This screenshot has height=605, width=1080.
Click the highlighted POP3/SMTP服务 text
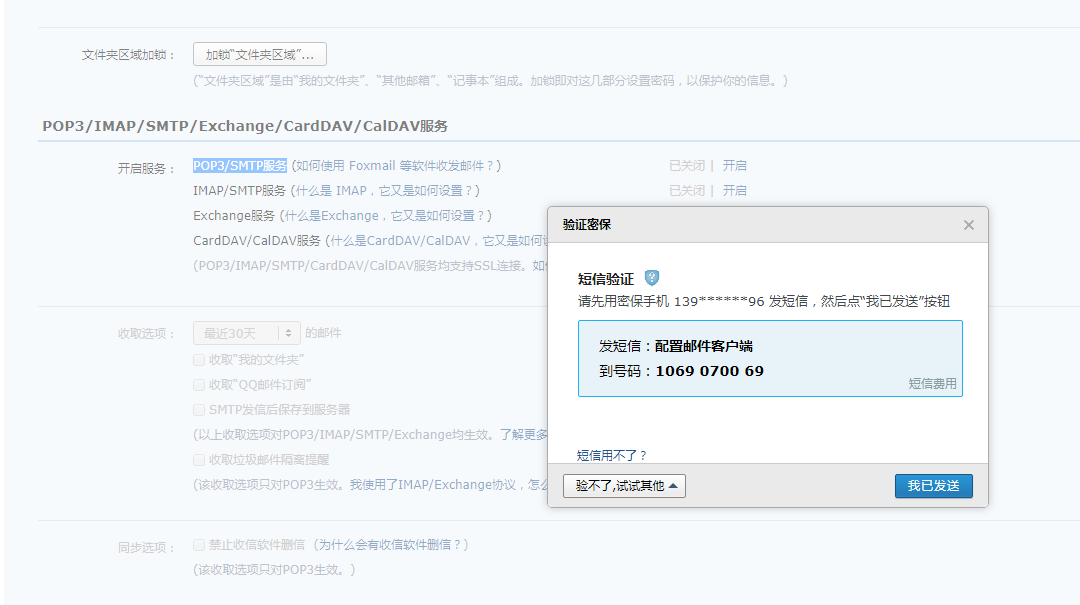pyautogui.click(x=240, y=166)
